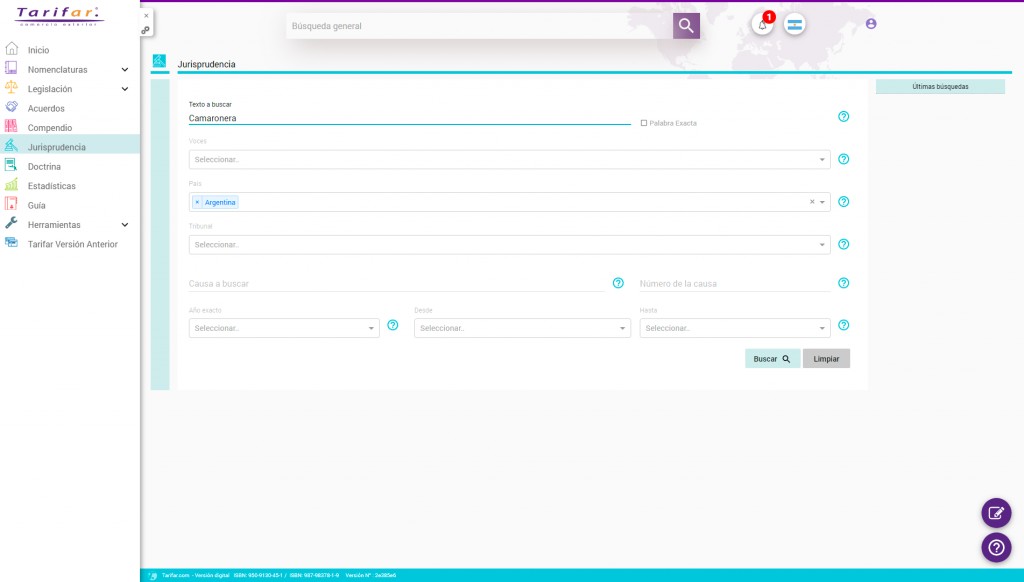Click the Inicio home icon
The image size is (1024, 582).
[x=11, y=49]
